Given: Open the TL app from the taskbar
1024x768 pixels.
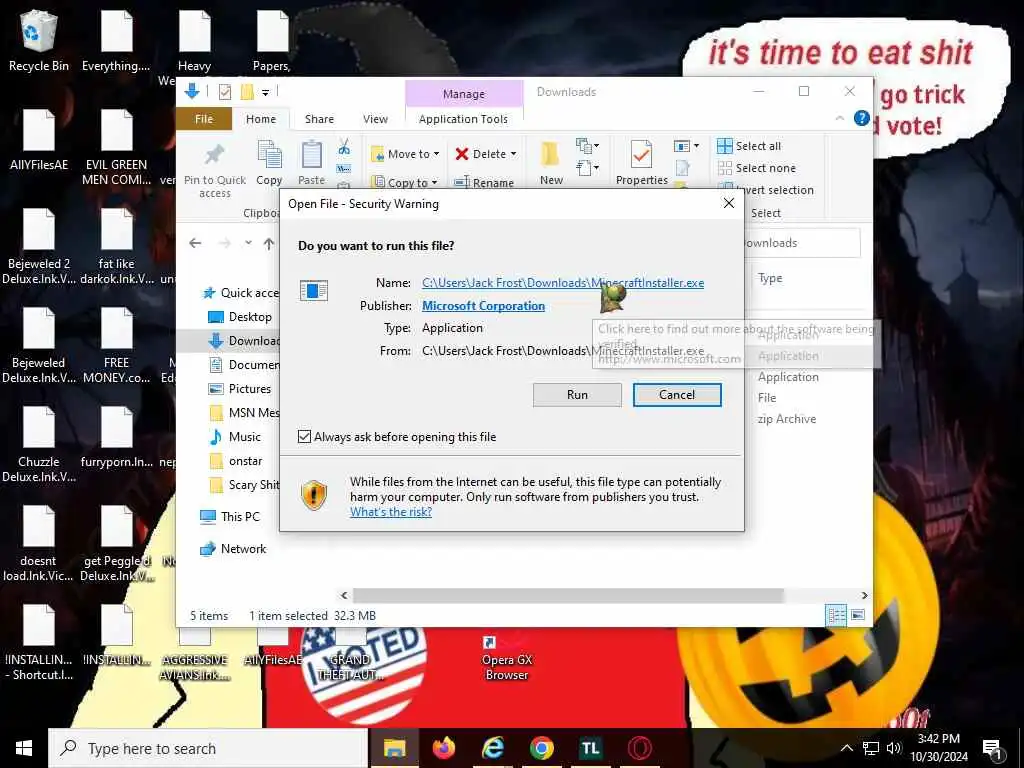Looking at the screenshot, I should (590, 748).
